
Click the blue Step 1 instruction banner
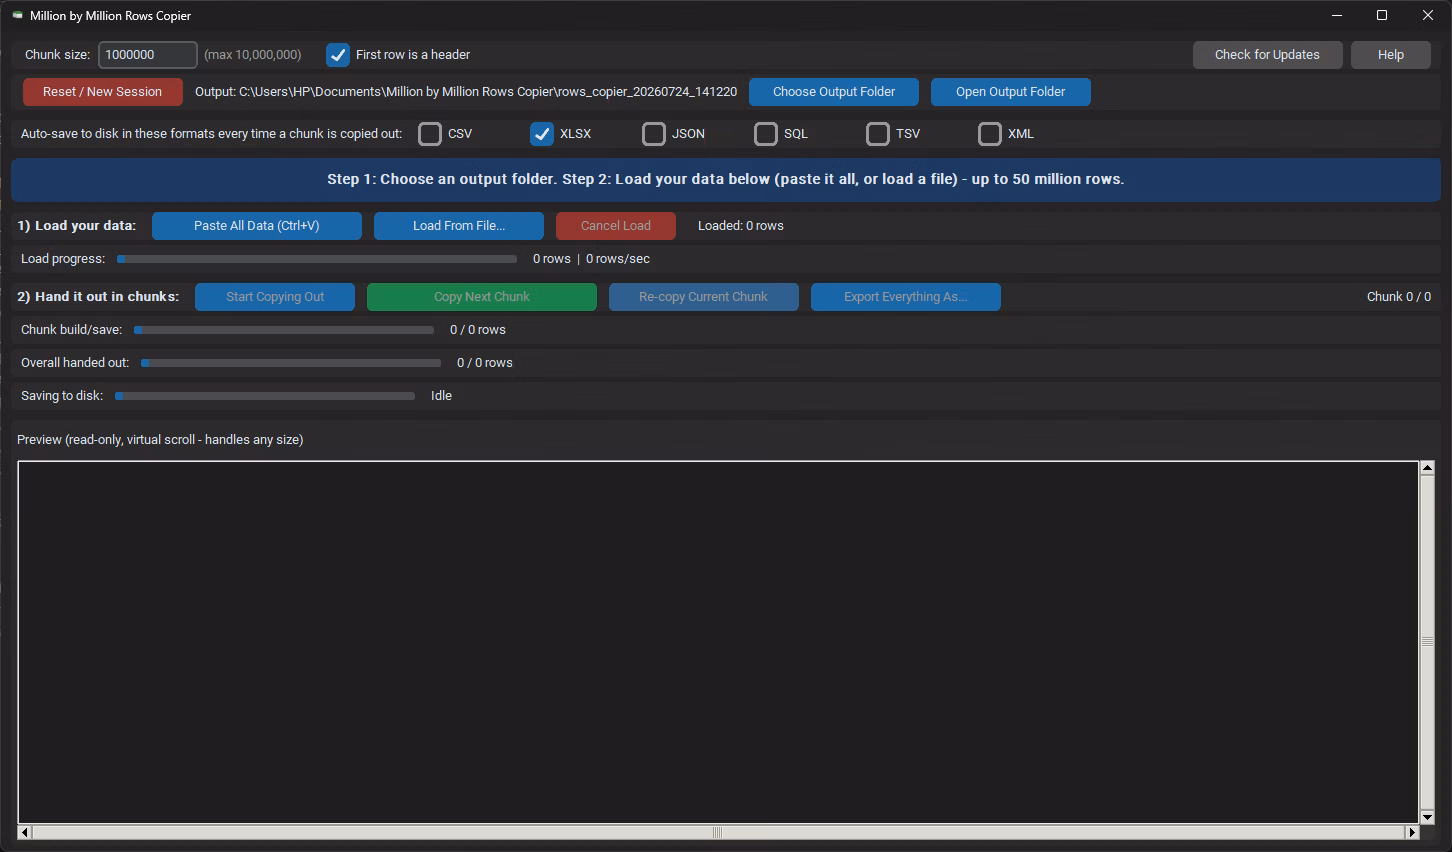726,180
